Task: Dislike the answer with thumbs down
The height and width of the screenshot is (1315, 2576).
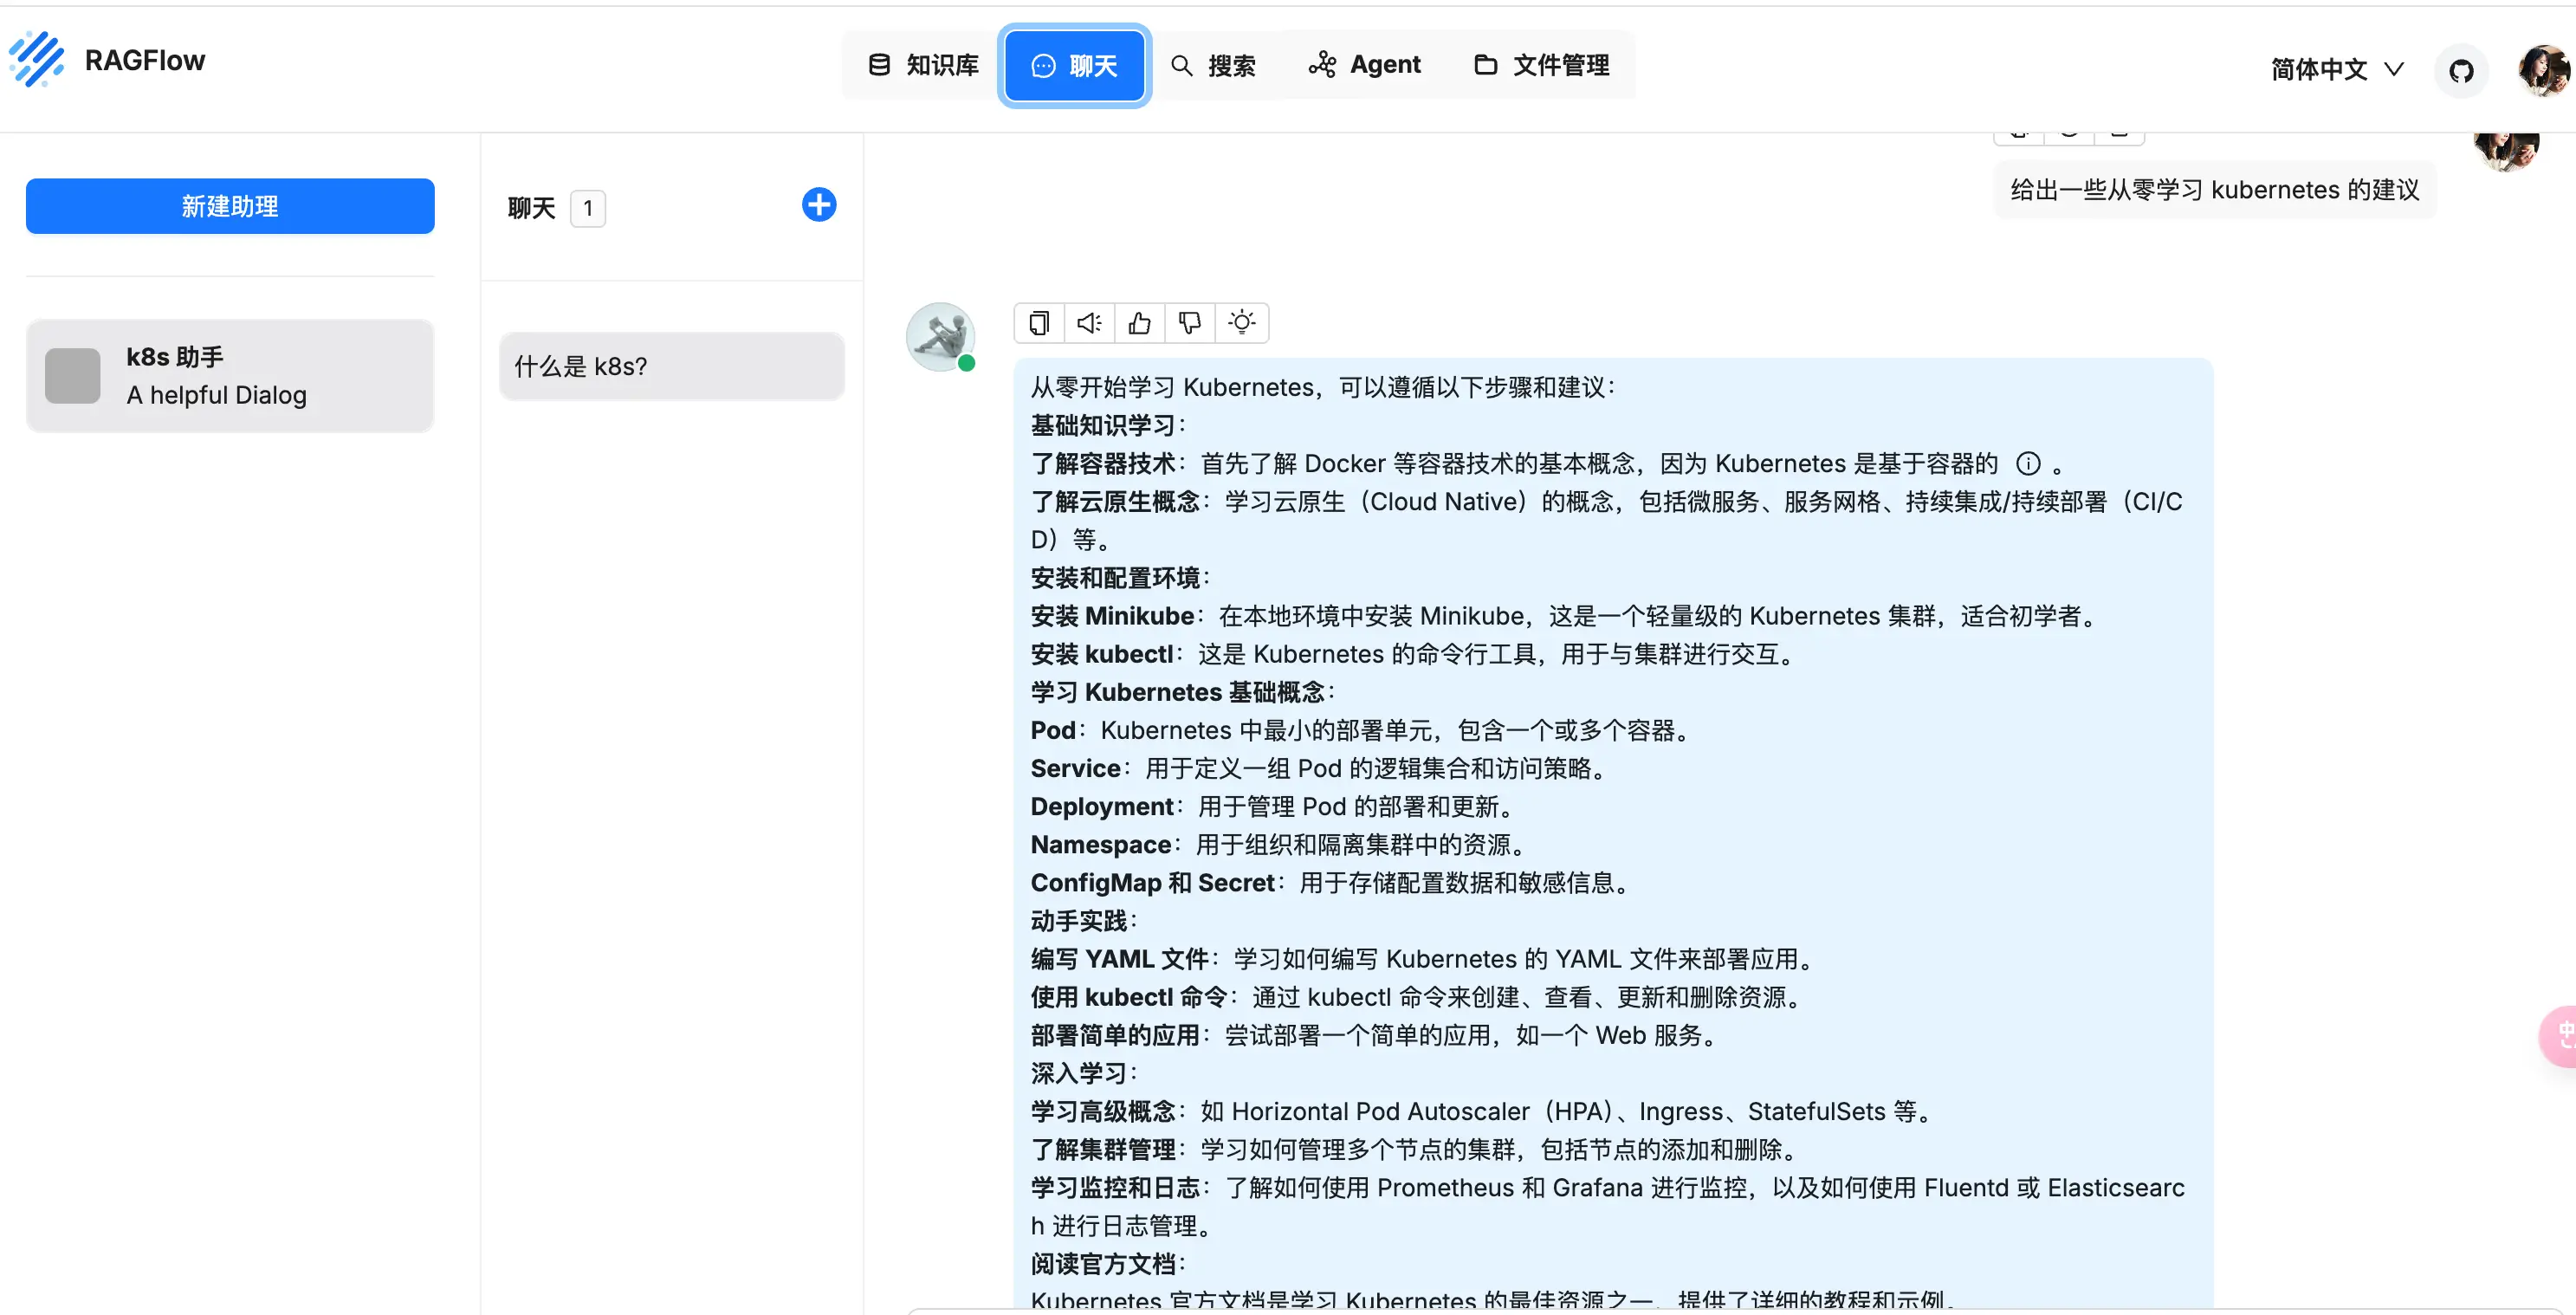Action: [1189, 323]
